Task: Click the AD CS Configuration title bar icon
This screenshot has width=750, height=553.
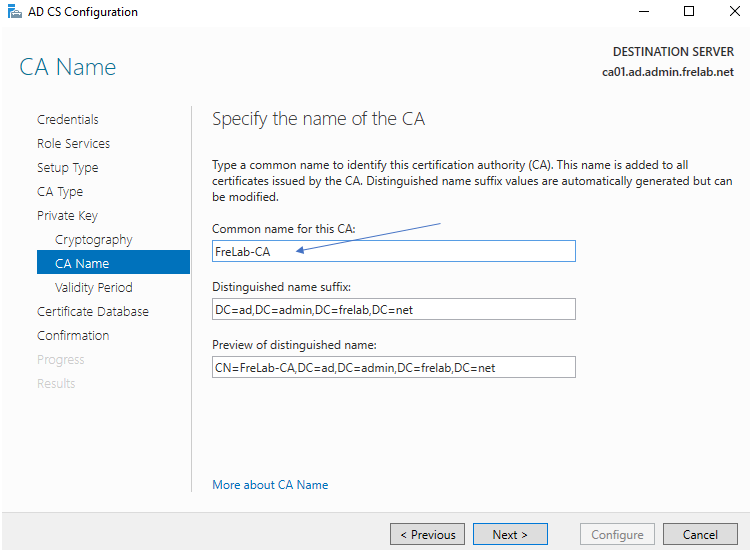Action: 13,12
